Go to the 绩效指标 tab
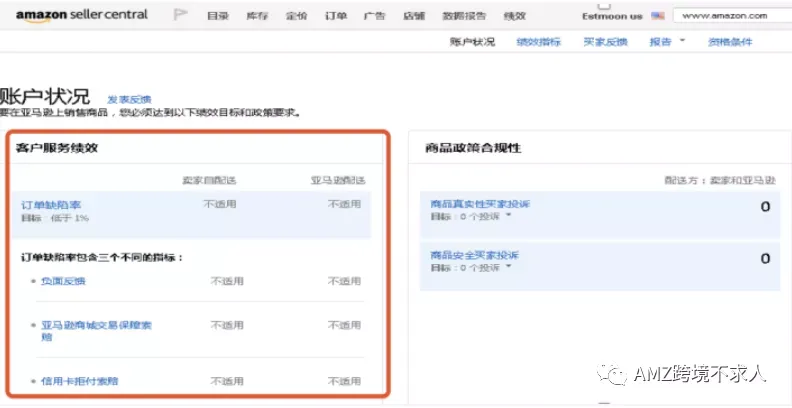 [538, 42]
